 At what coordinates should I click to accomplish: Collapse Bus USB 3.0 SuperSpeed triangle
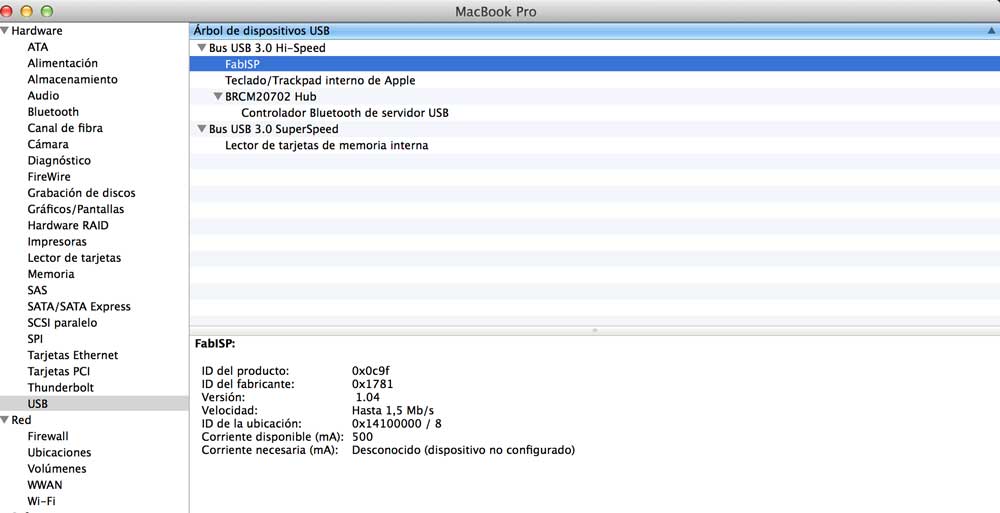tap(202, 129)
